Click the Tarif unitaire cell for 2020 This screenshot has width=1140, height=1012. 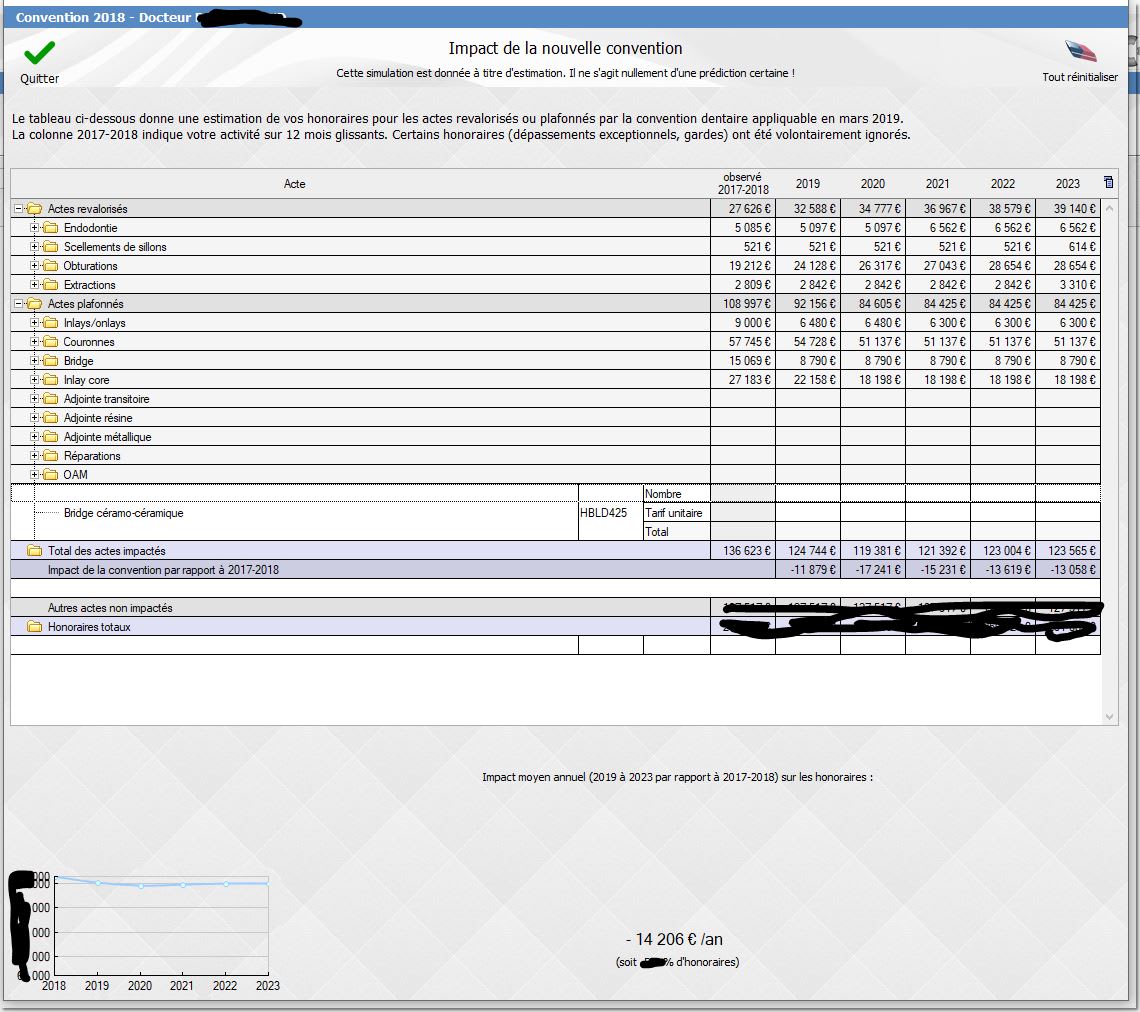coord(872,513)
